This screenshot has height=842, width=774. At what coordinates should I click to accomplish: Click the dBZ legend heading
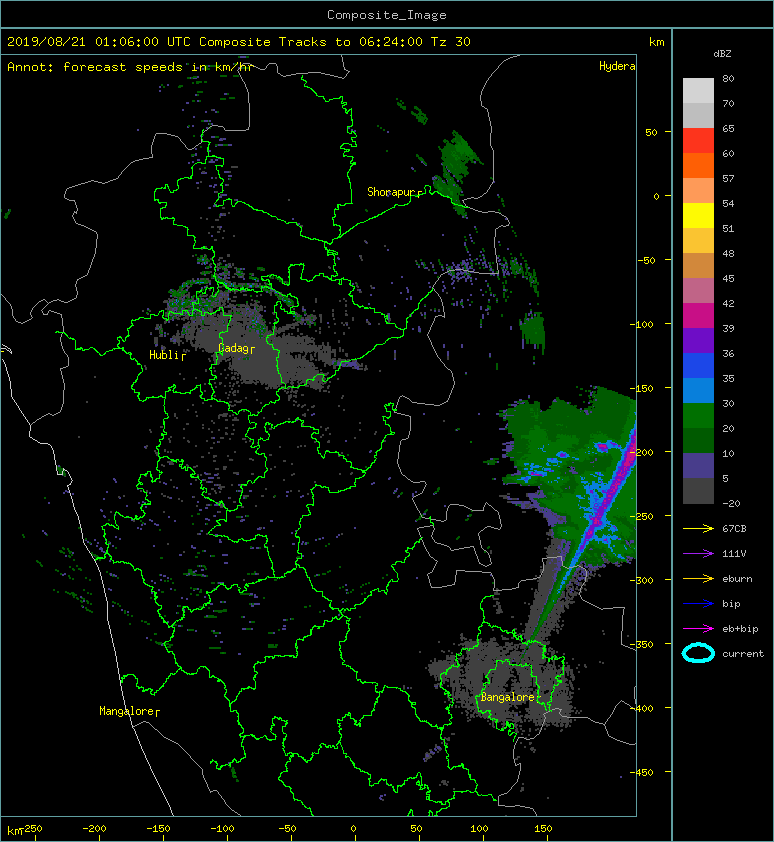722,54
